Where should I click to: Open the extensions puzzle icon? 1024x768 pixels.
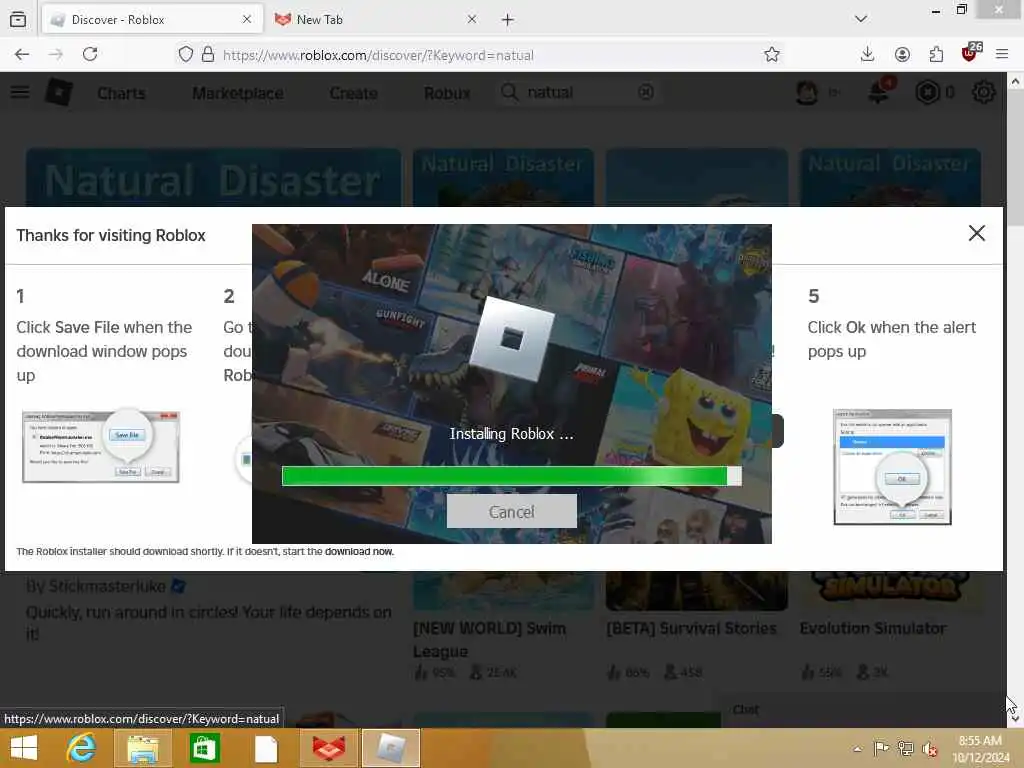point(936,54)
